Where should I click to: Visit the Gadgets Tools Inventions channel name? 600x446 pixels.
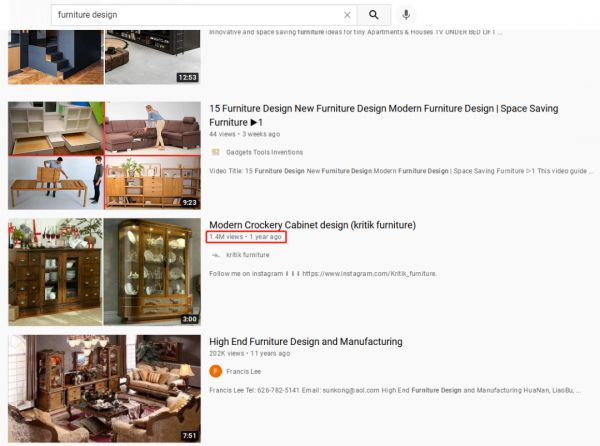pyautogui.click(x=265, y=152)
